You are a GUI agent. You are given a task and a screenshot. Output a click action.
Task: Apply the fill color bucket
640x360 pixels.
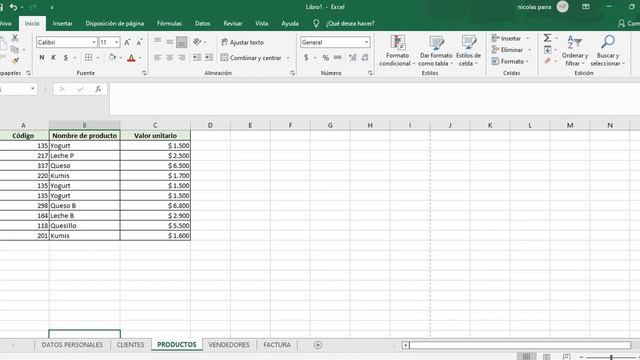click(x=112, y=58)
